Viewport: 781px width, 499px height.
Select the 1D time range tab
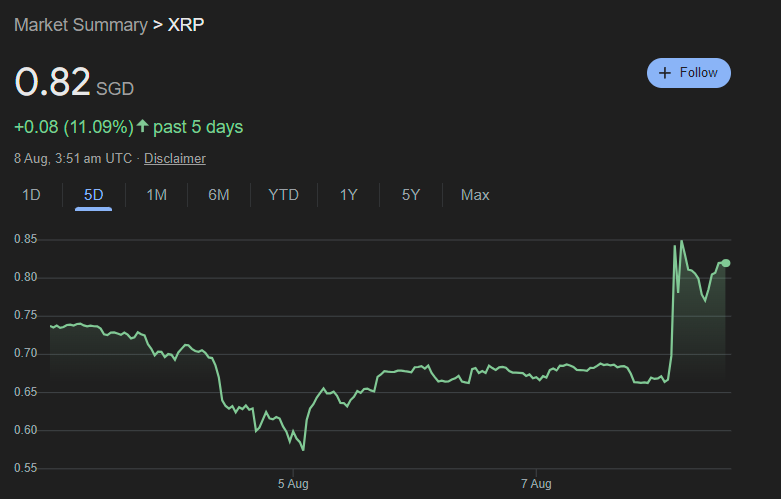click(31, 195)
